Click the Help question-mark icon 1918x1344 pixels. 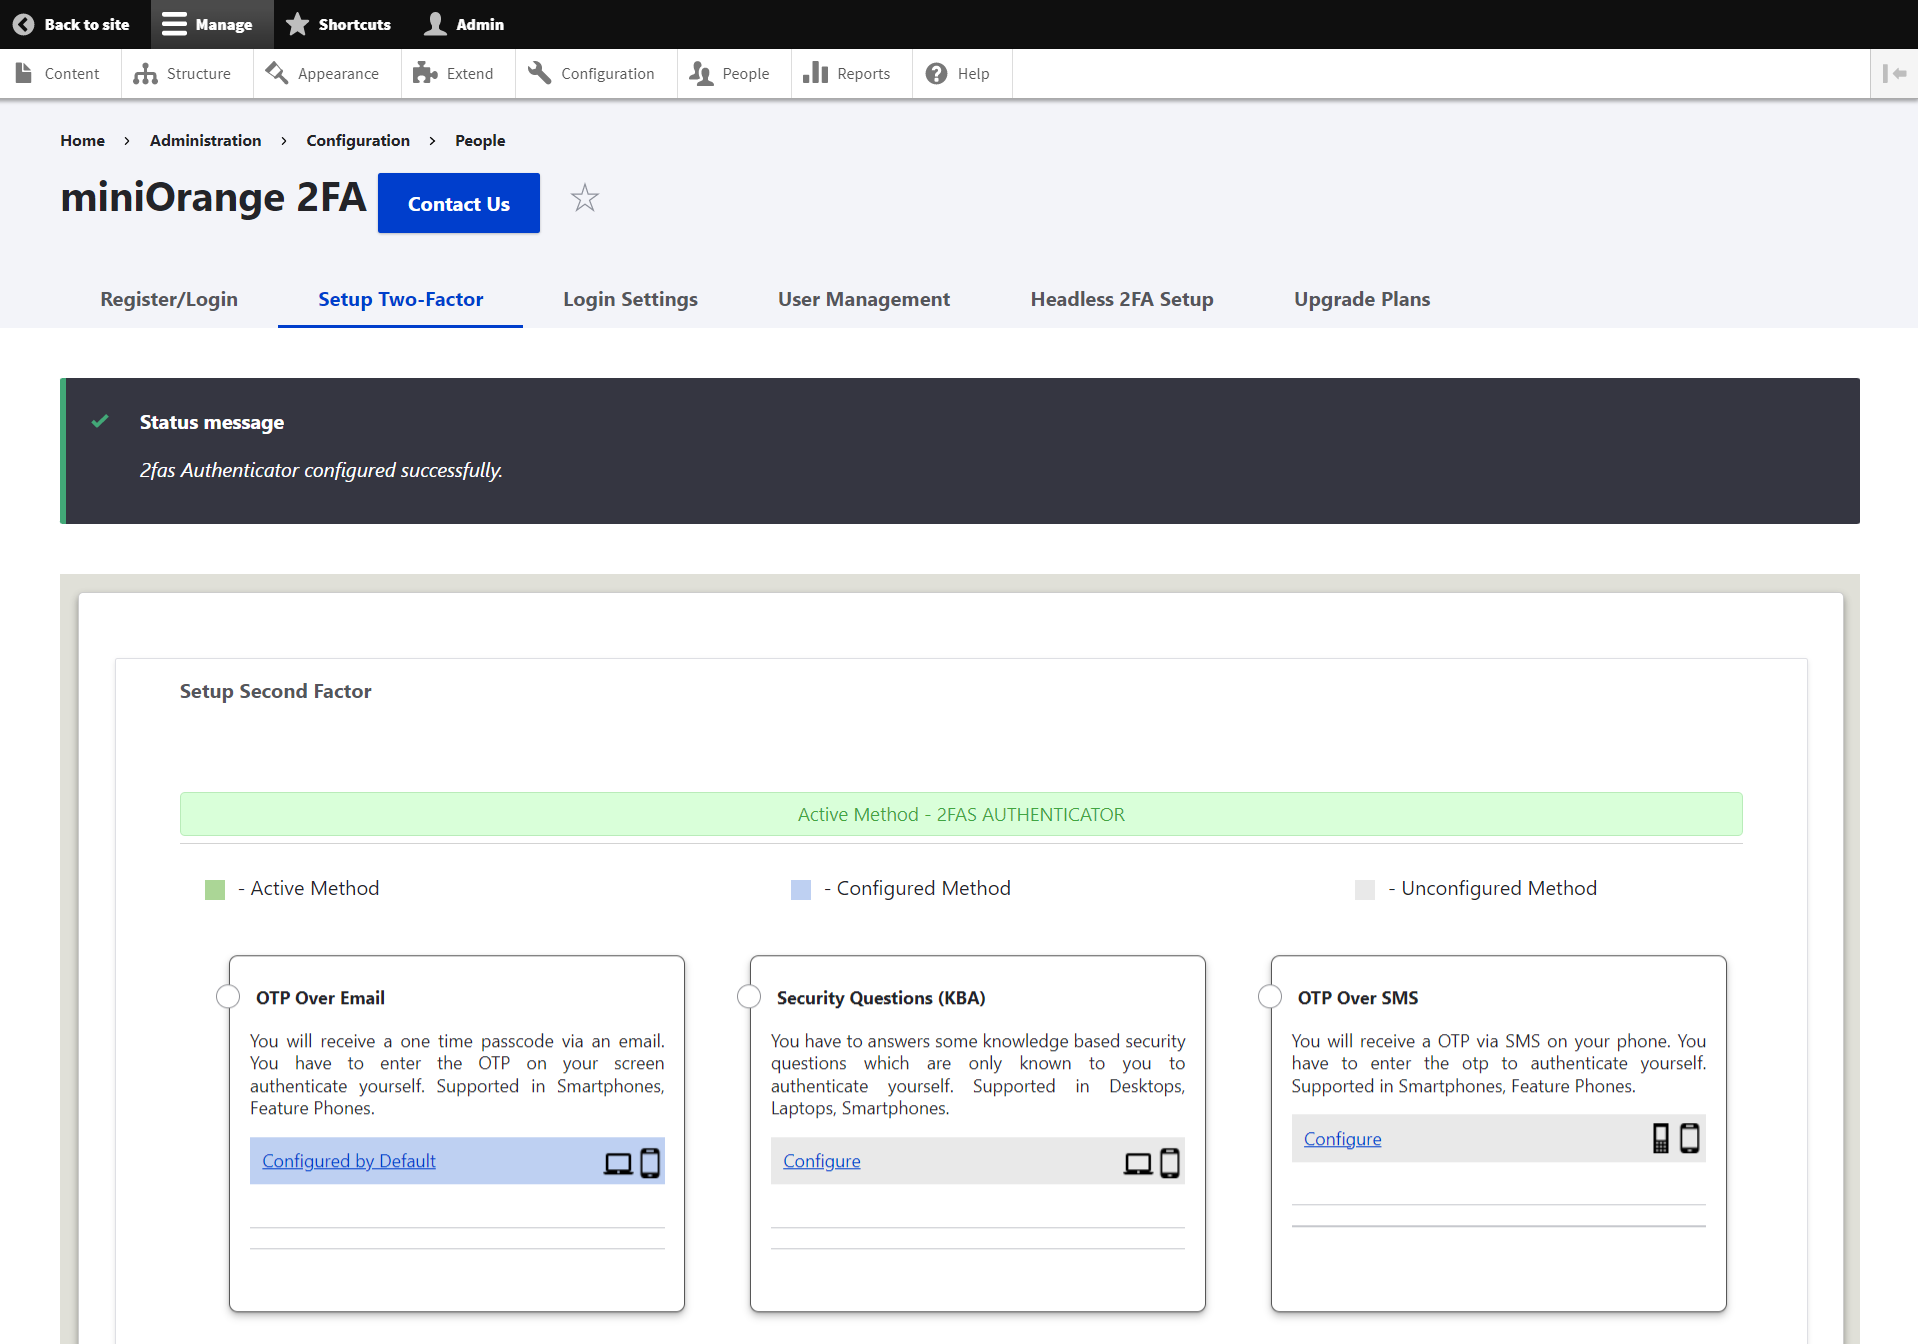click(936, 73)
